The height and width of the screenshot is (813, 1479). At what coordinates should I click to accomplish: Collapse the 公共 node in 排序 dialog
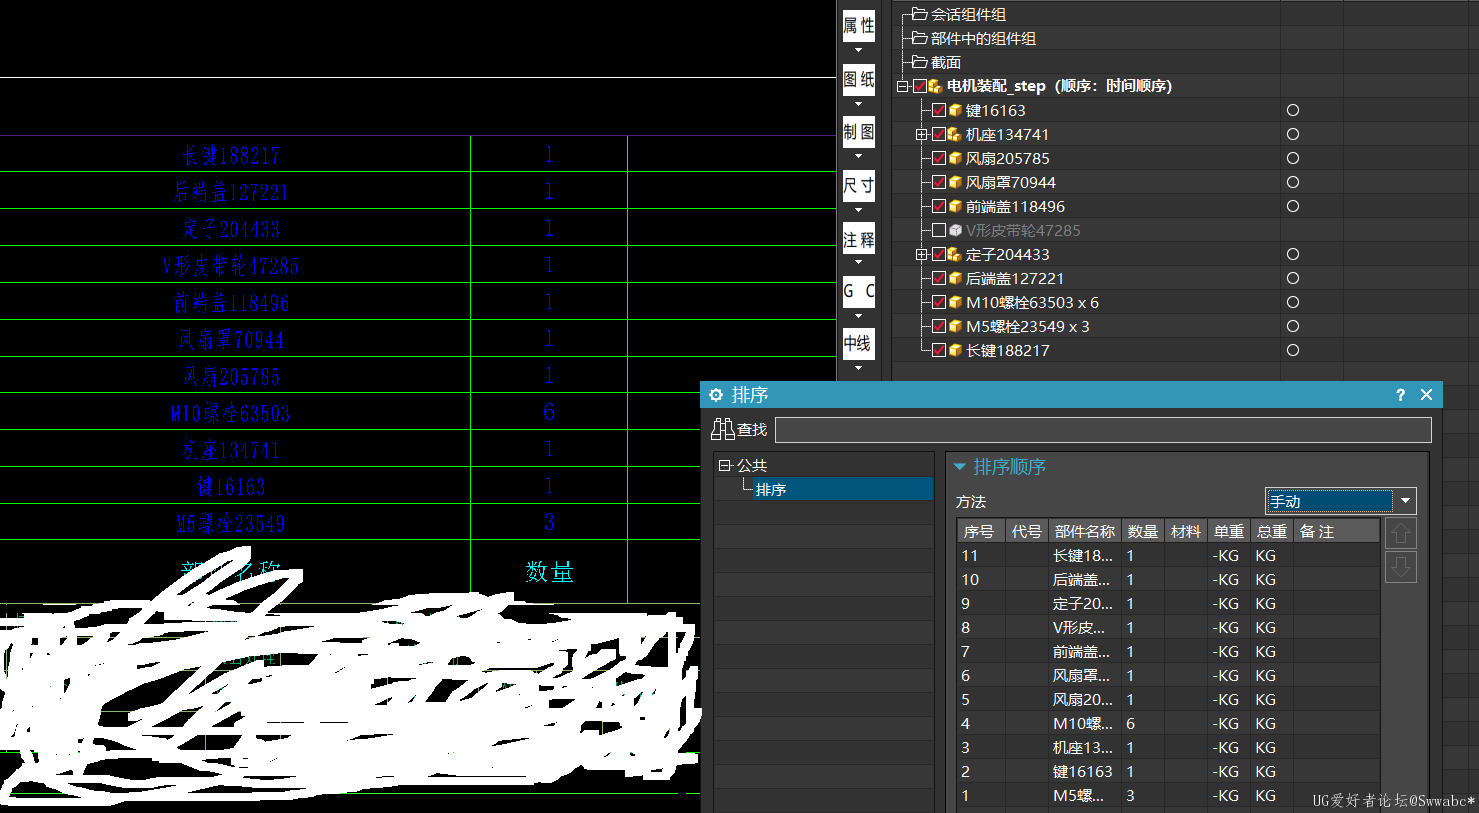(725, 465)
